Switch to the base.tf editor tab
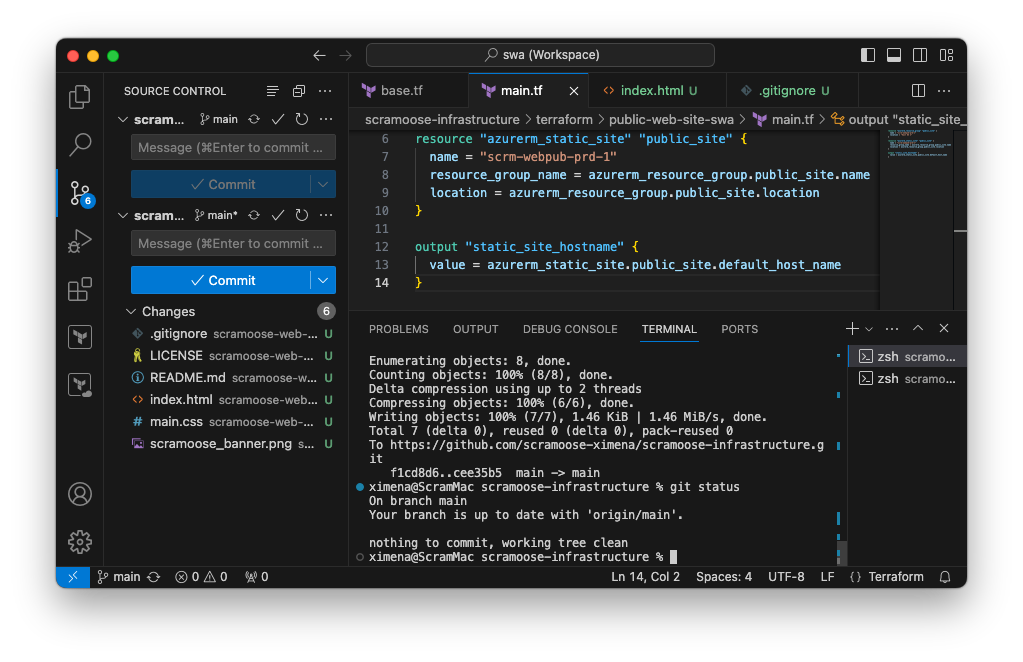Image resolution: width=1023 pixels, height=662 pixels. [x=409, y=91]
